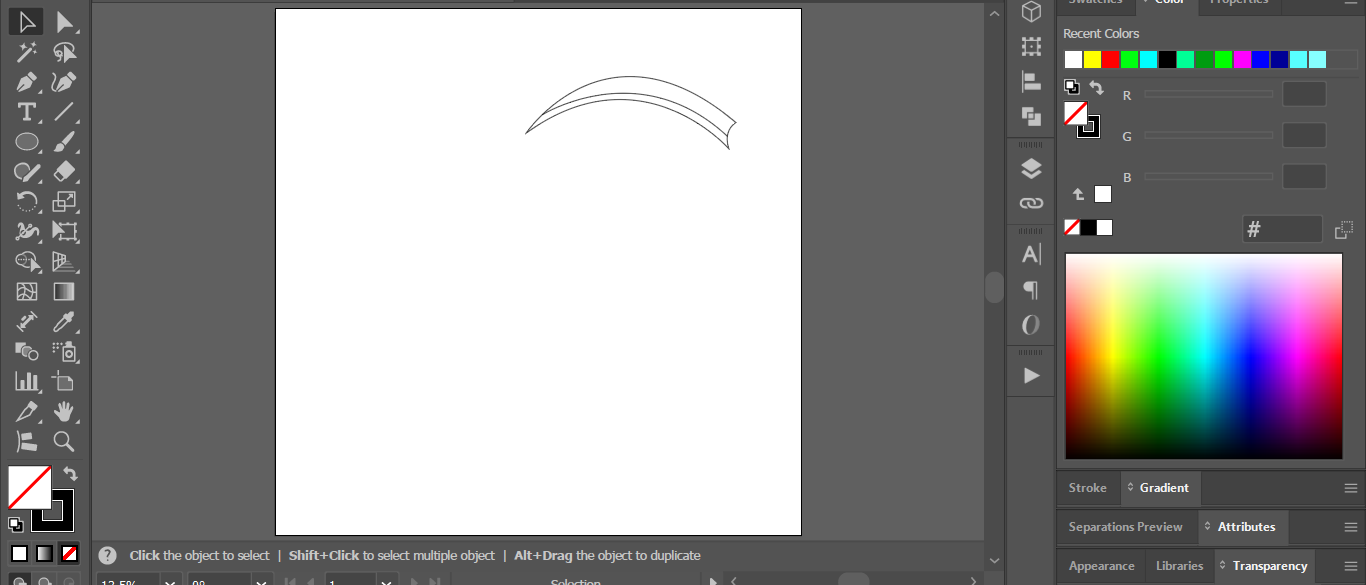Choose the Magic Wand tool
Image resolution: width=1366 pixels, height=585 pixels.
click(27, 51)
